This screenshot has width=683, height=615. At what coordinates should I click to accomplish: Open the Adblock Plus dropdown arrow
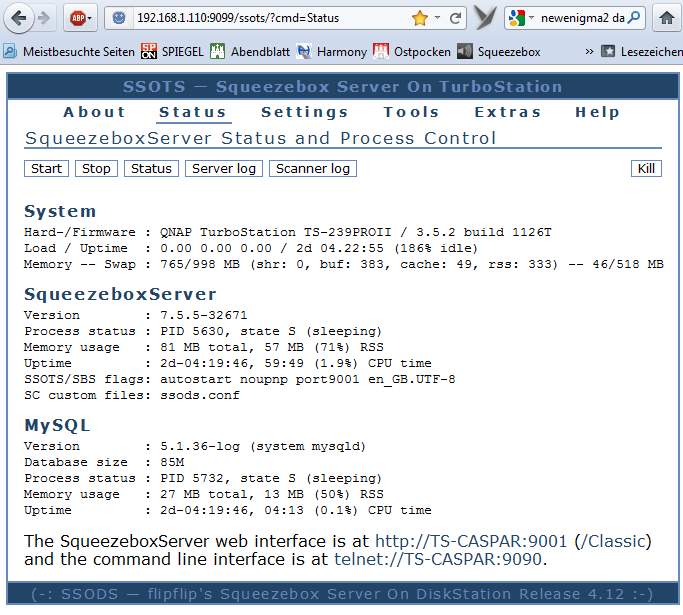[90, 18]
